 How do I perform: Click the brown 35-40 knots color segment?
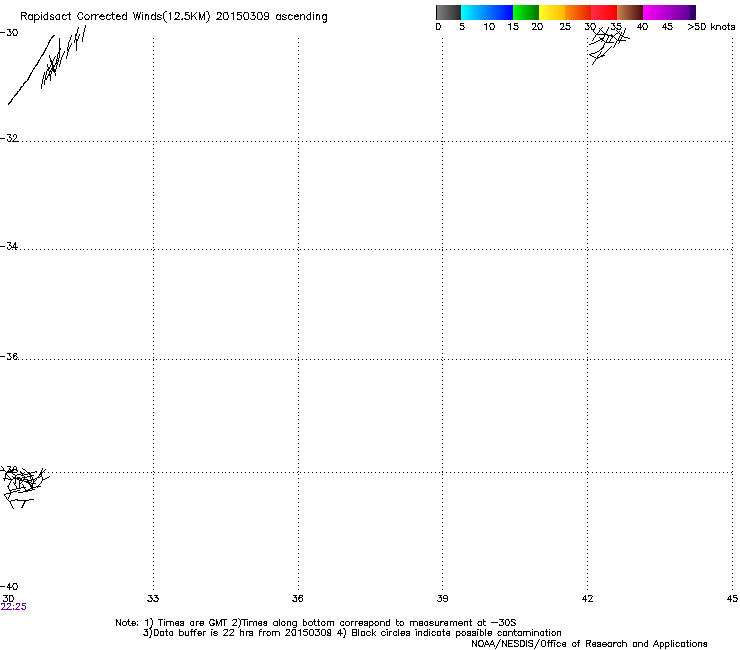tap(630, 12)
